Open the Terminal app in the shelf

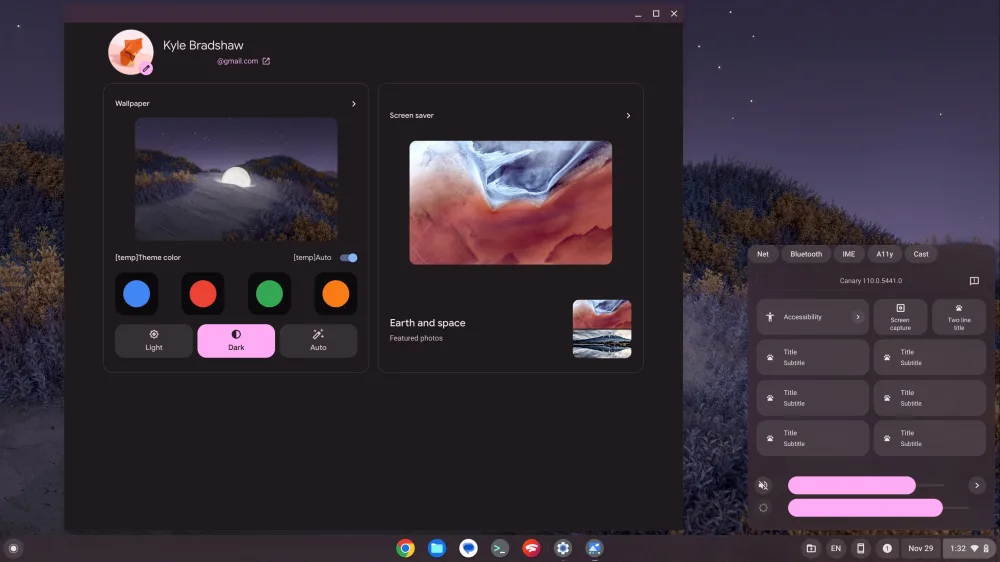(x=500, y=548)
